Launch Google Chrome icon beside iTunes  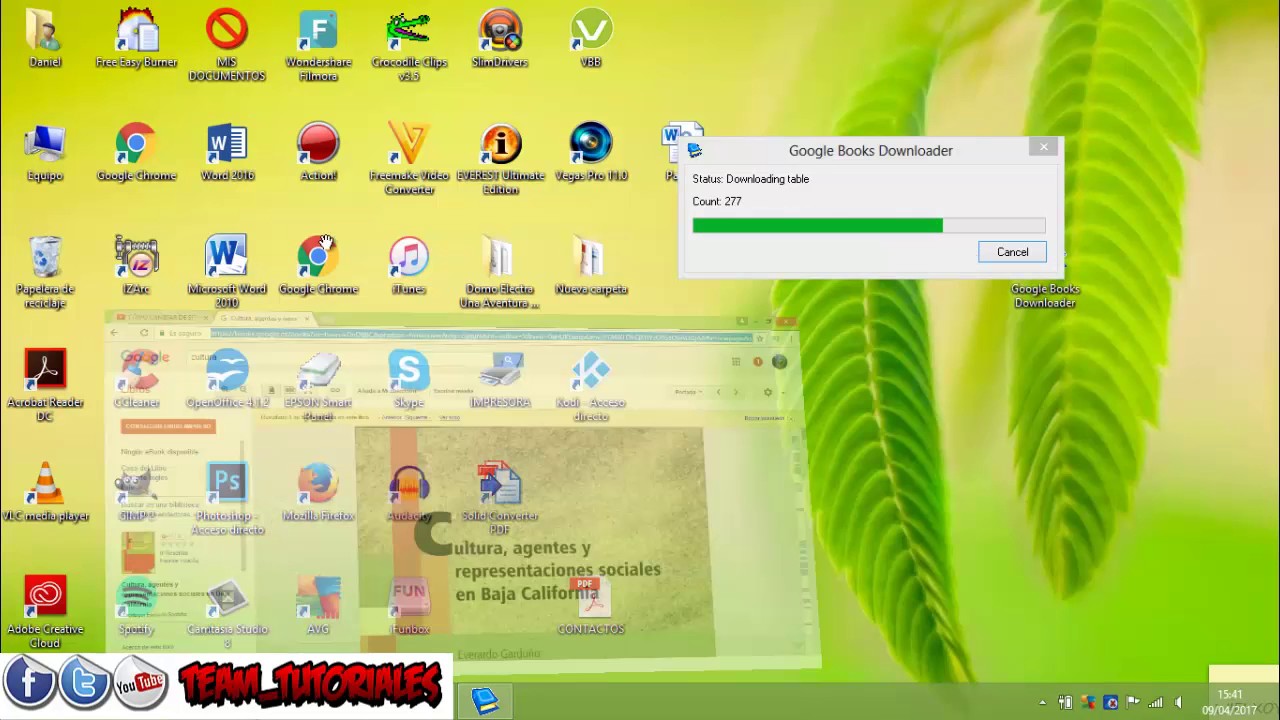coord(318,265)
